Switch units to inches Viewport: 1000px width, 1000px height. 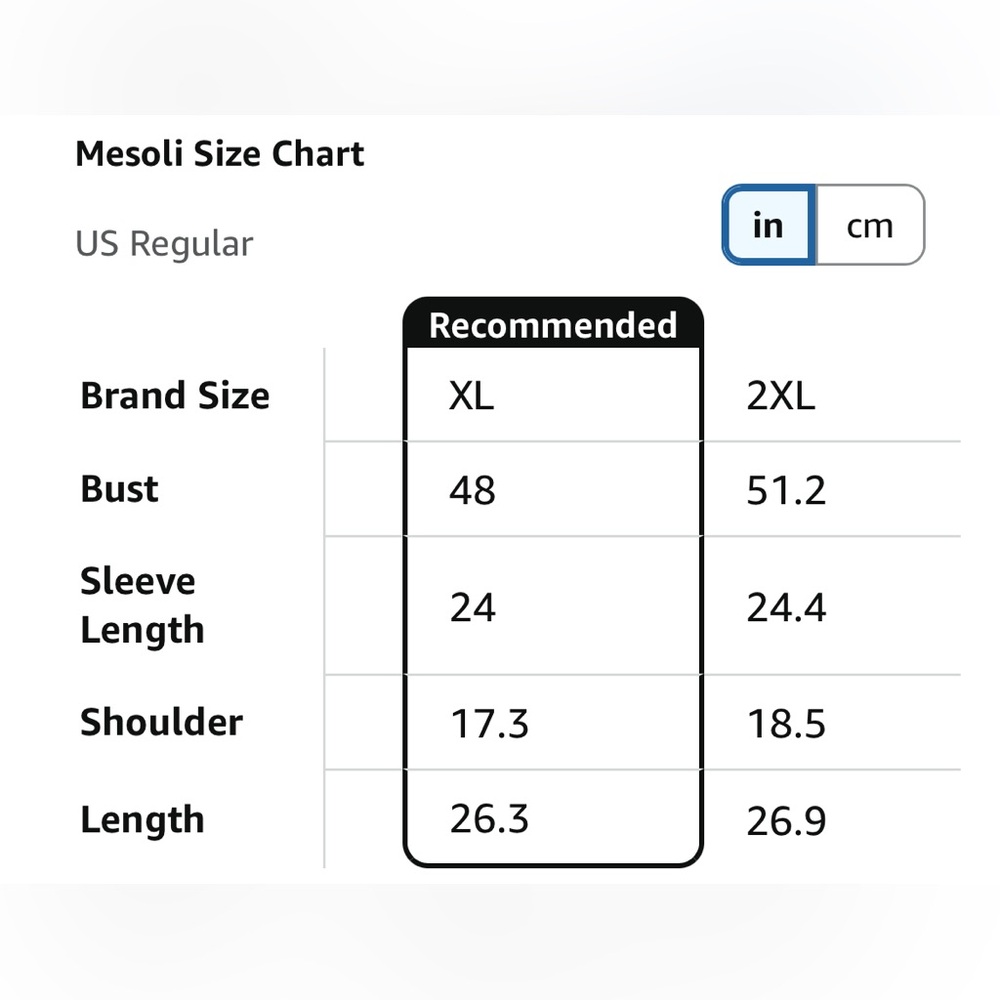pyautogui.click(x=768, y=226)
